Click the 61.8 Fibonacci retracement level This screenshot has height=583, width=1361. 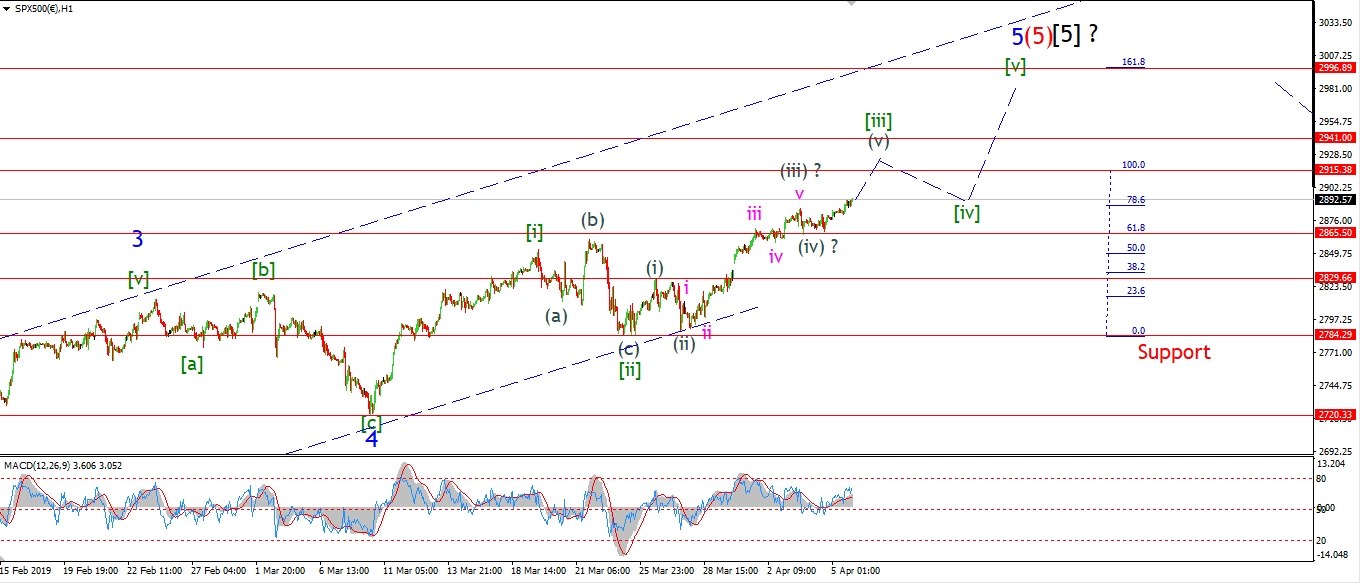pos(1135,228)
